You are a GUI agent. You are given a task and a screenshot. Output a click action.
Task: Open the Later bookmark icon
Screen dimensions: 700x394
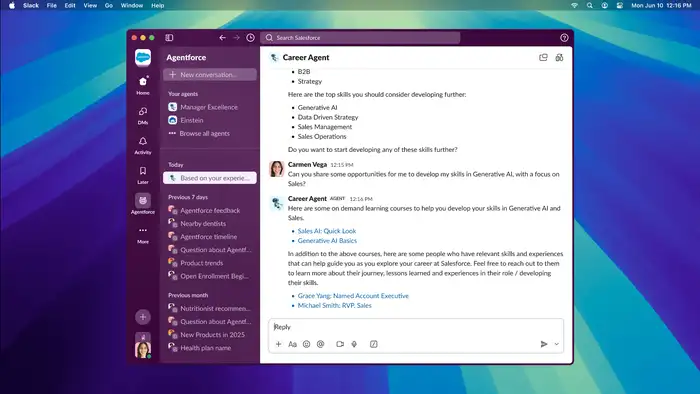click(143, 171)
